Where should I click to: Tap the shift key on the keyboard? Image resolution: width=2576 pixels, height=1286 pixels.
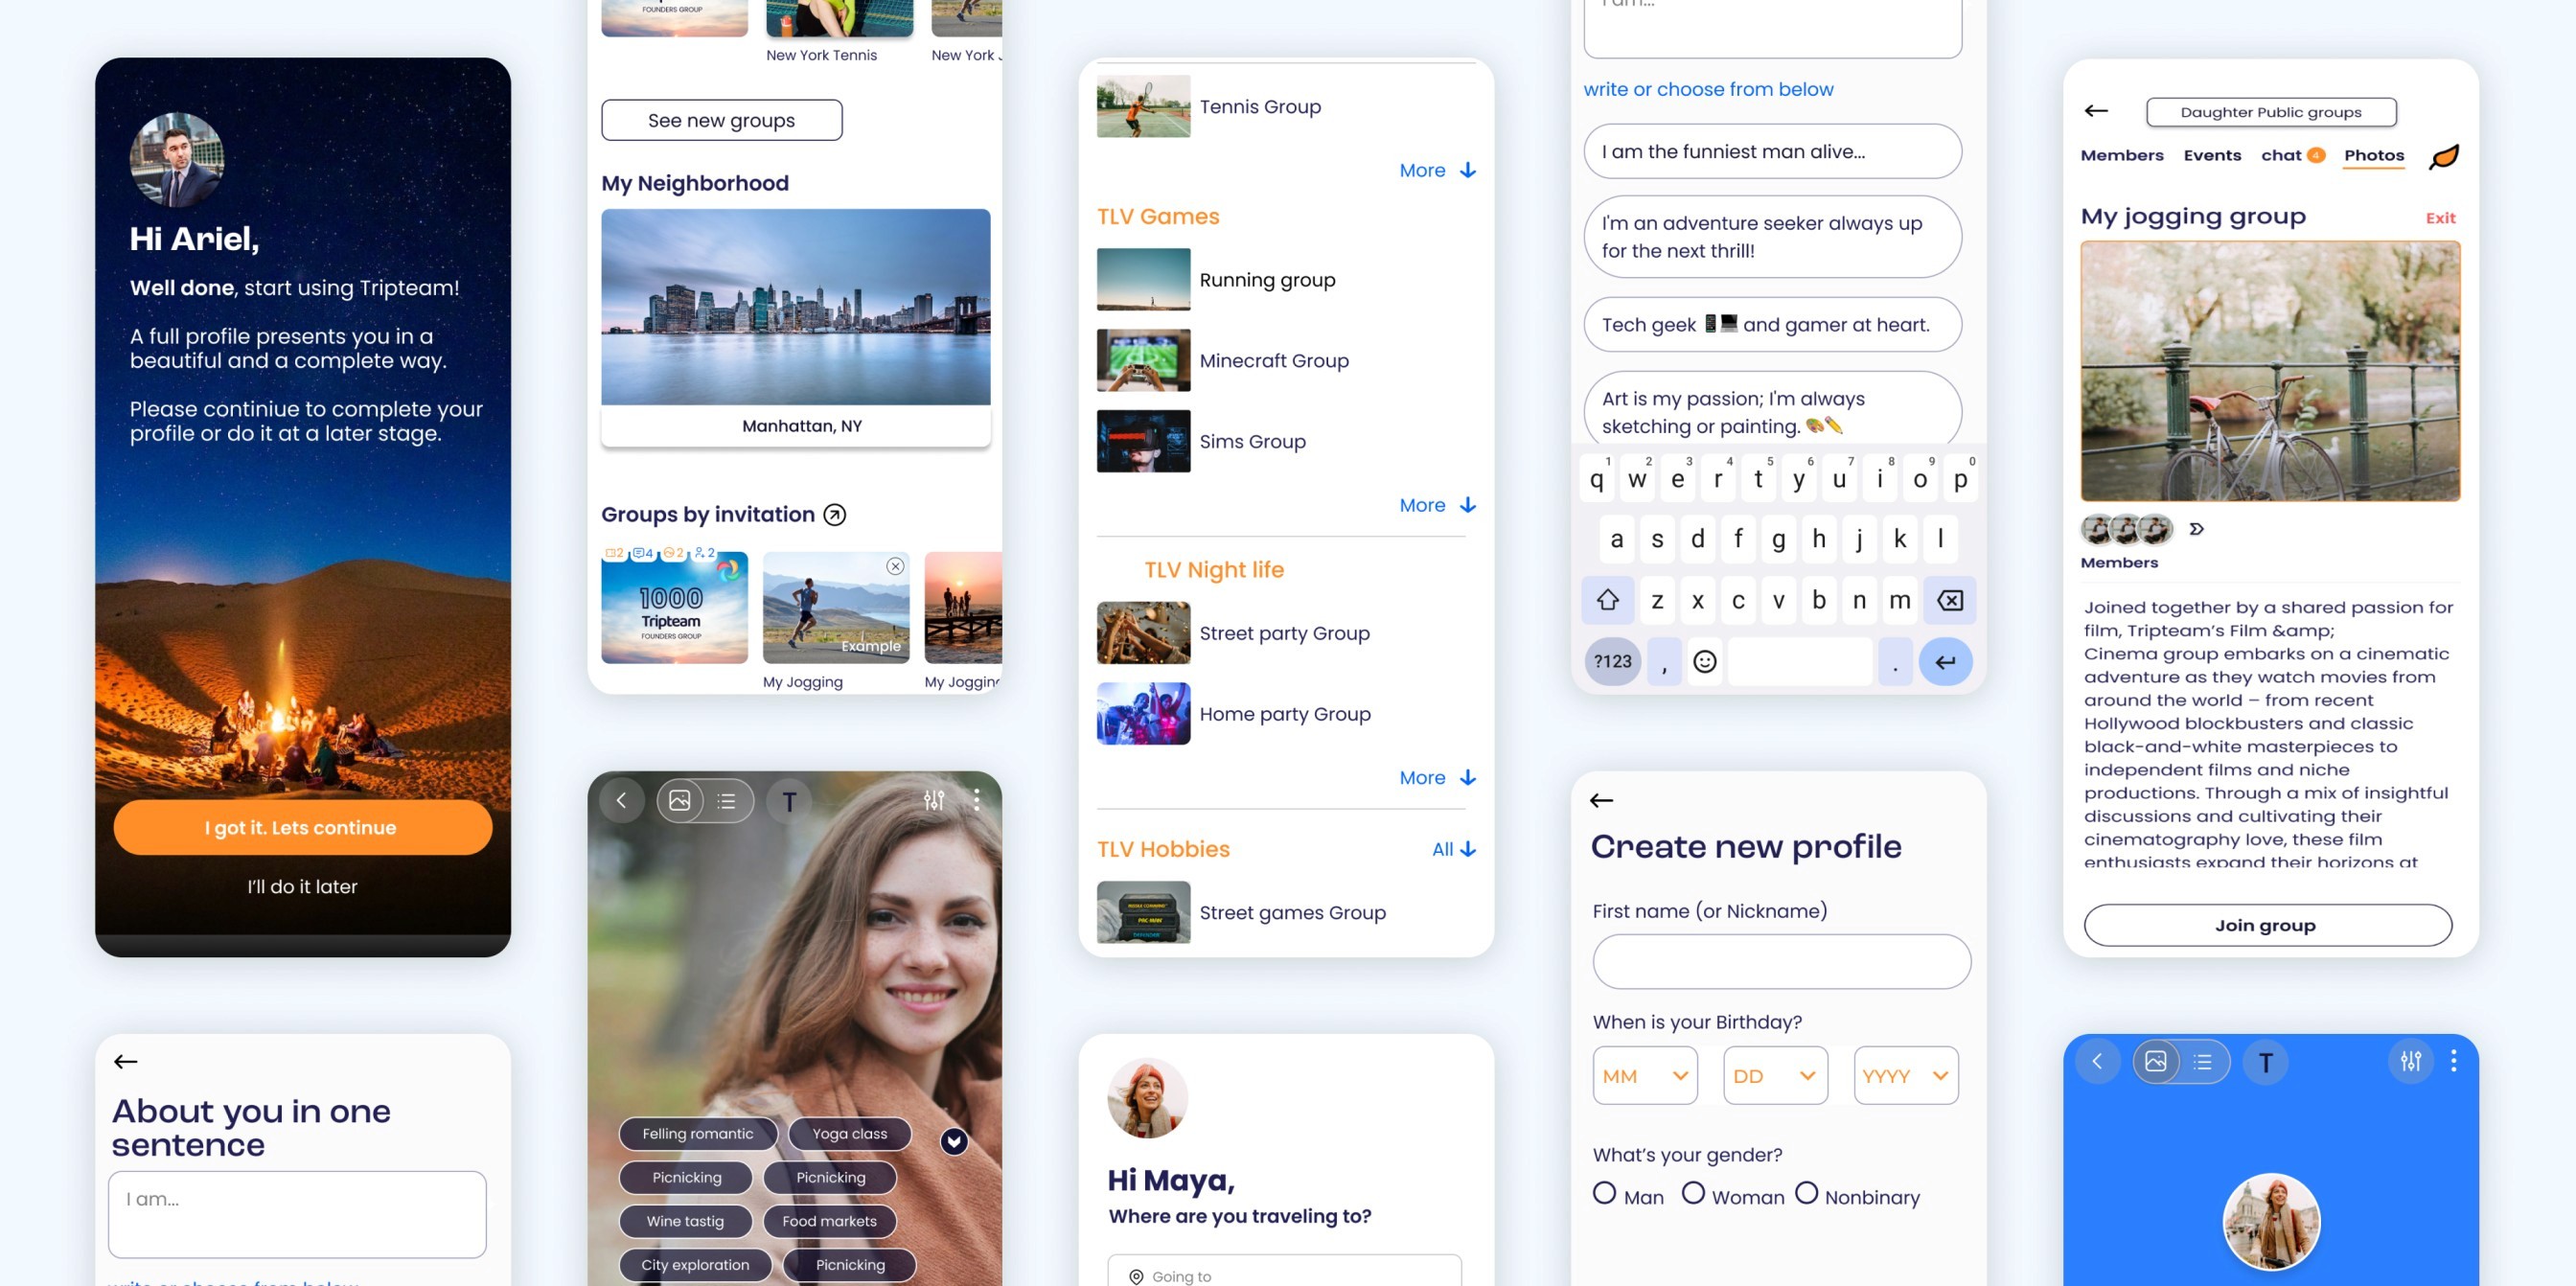pos(1607,600)
